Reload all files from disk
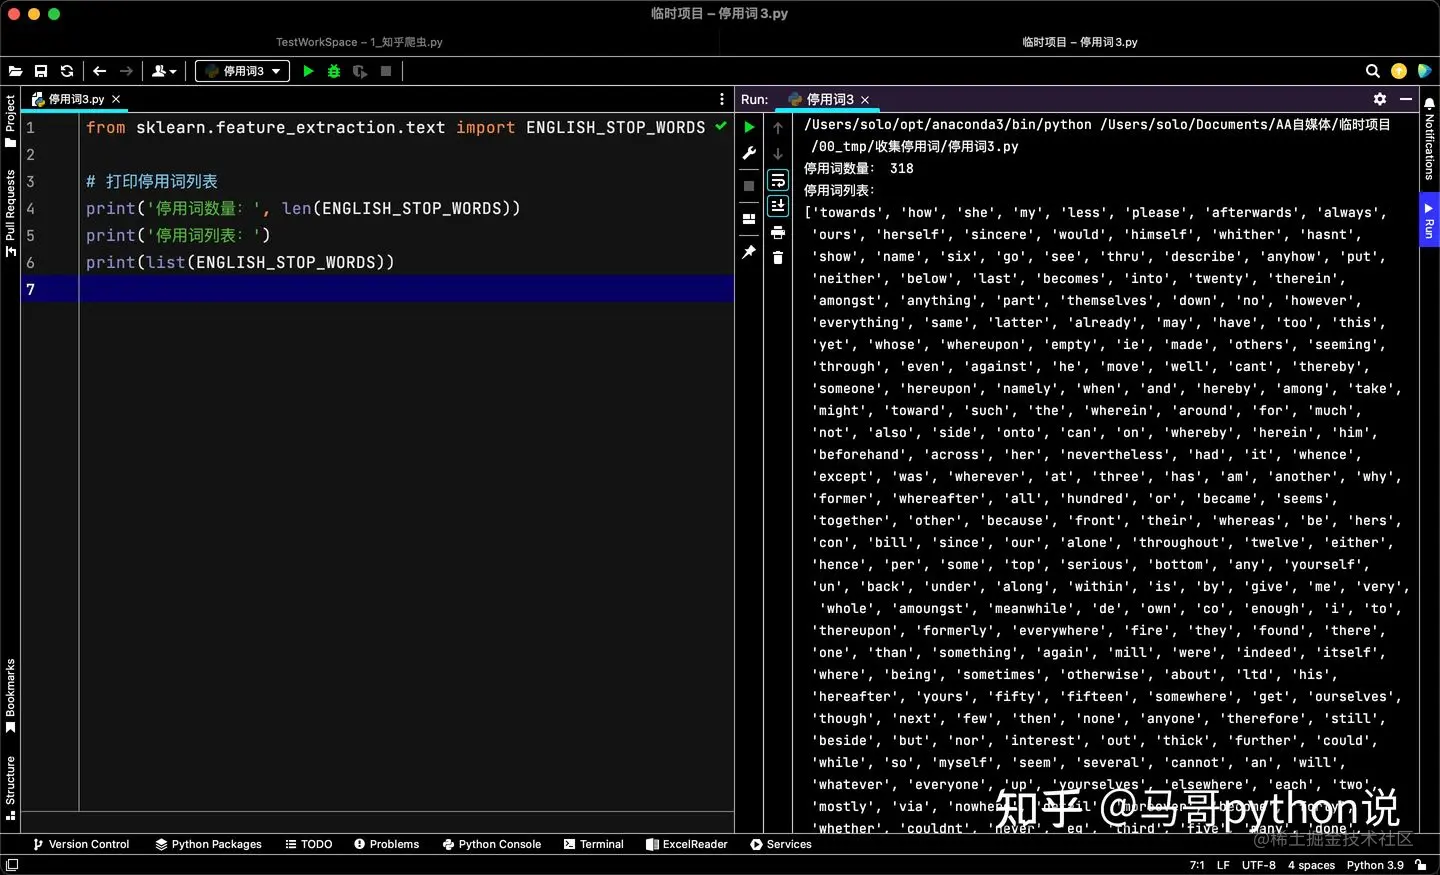The image size is (1440, 875). point(67,71)
